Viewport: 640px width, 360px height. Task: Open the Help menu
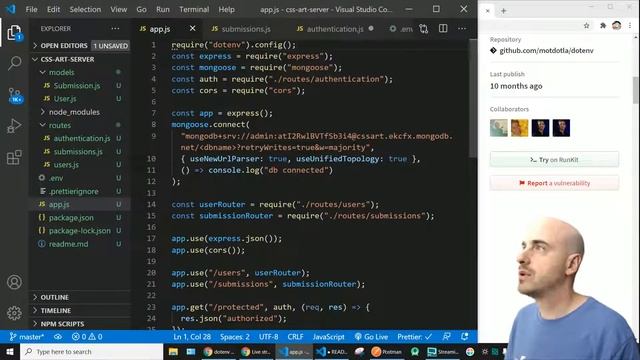(x=227, y=9)
